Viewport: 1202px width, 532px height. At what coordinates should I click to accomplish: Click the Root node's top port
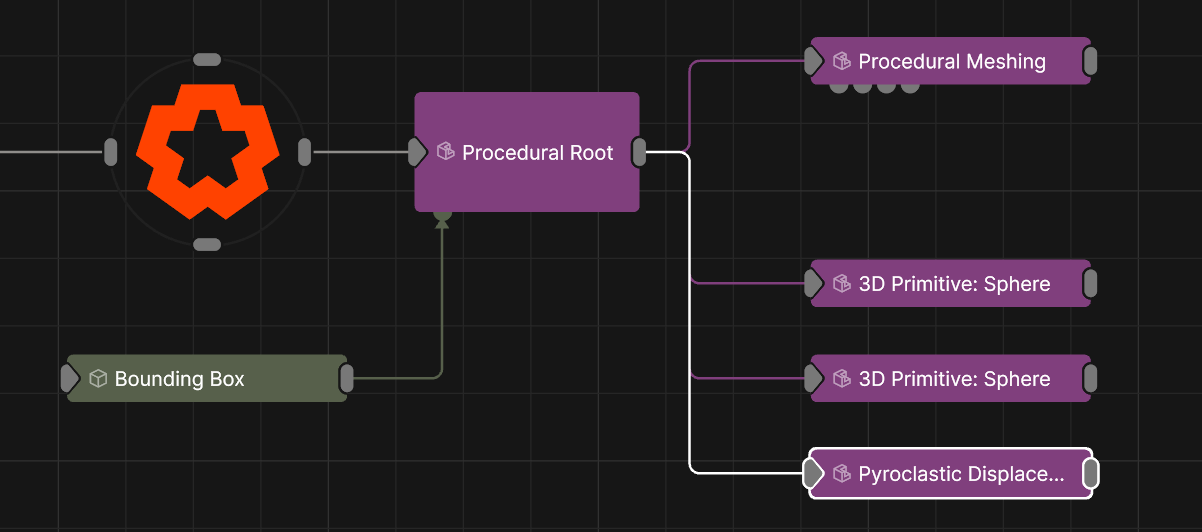207,60
